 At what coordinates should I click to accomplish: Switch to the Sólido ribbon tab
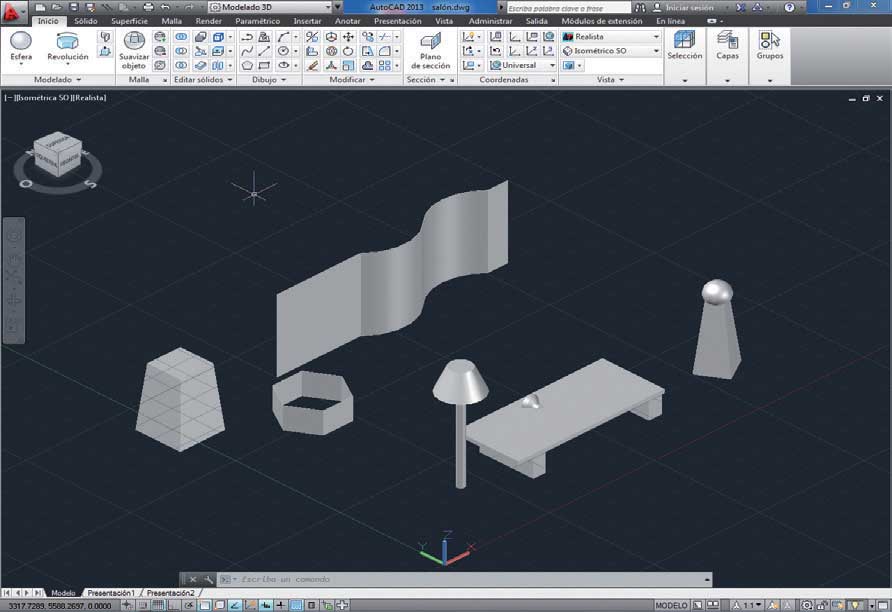[x=86, y=21]
